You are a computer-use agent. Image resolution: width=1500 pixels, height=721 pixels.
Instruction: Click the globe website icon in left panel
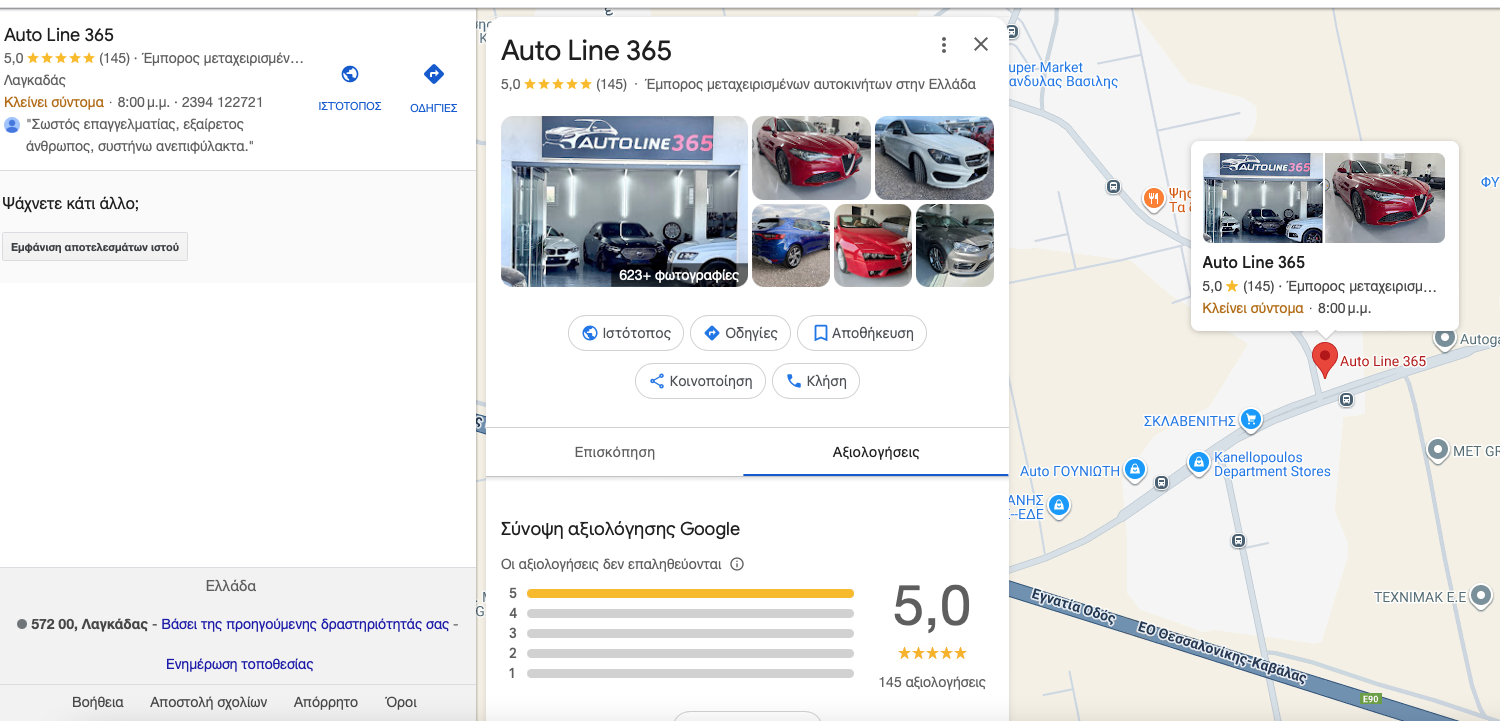(350, 74)
